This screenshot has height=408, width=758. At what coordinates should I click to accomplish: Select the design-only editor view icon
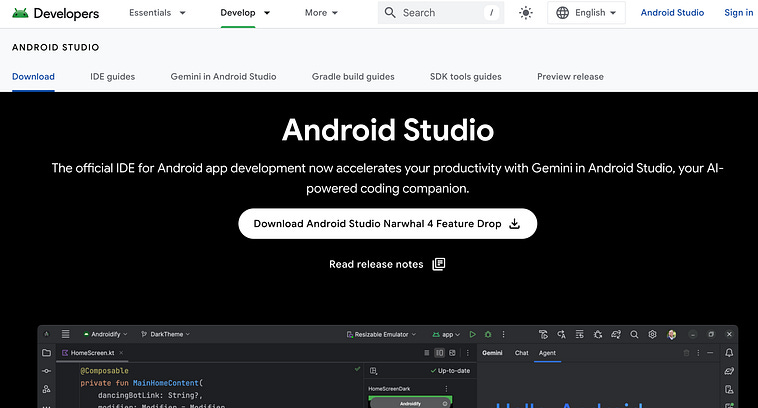[x=452, y=353]
